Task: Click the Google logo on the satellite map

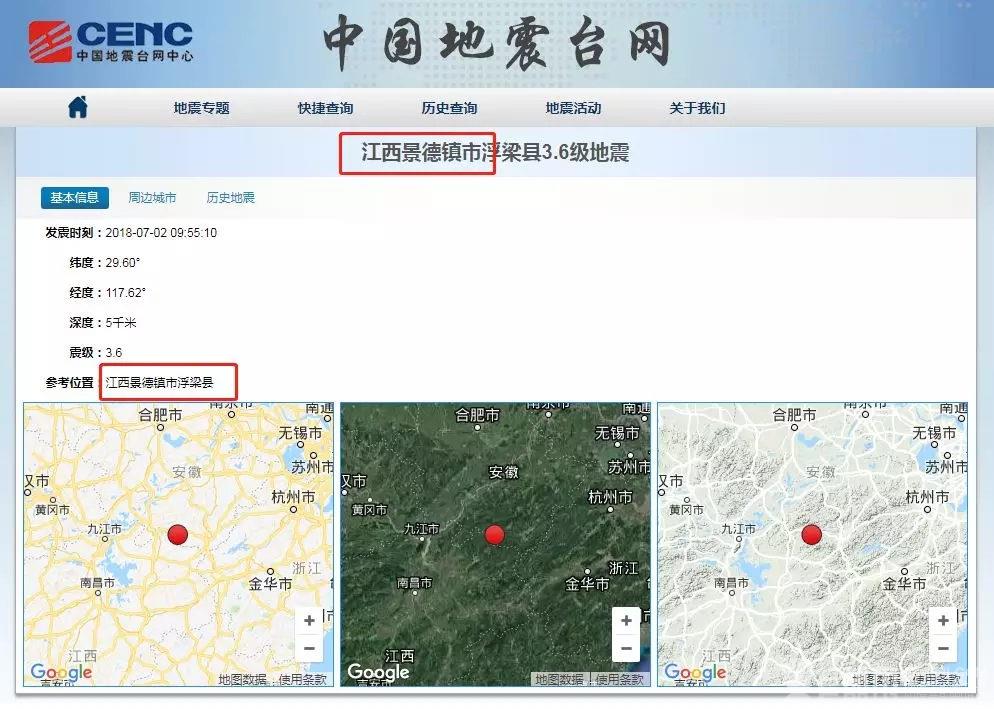Action: click(378, 672)
